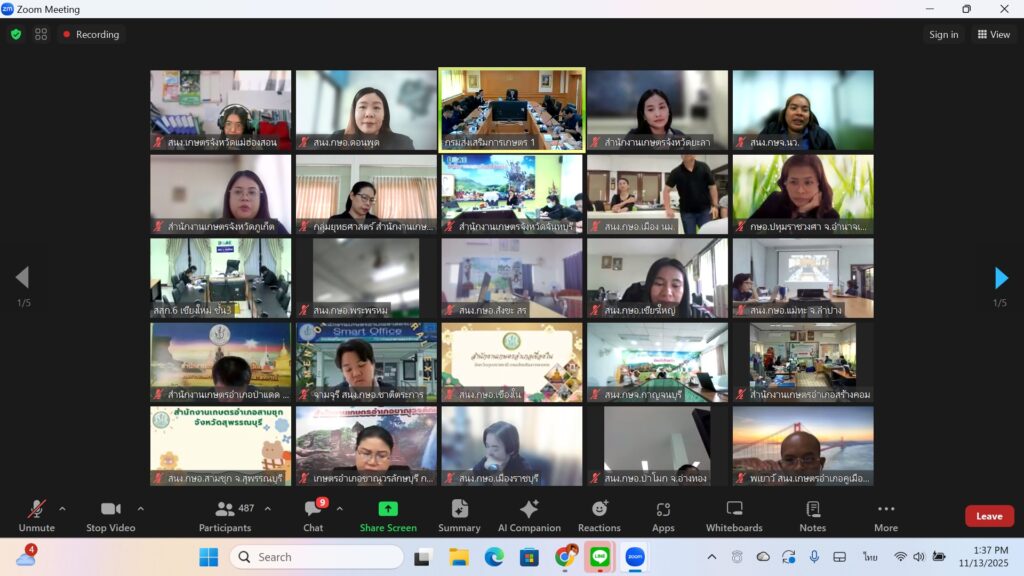Click the green encryption shield icon
1024x576 pixels.
pos(16,34)
